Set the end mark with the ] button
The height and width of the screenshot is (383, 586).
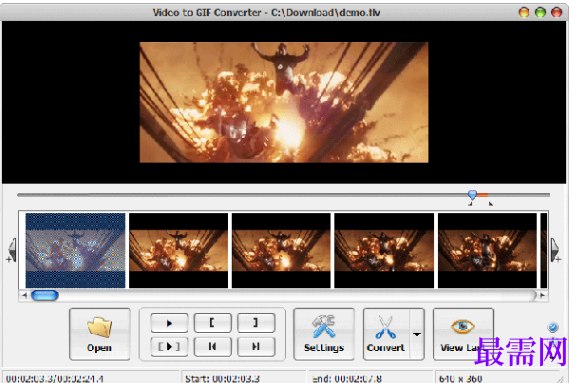pos(256,323)
